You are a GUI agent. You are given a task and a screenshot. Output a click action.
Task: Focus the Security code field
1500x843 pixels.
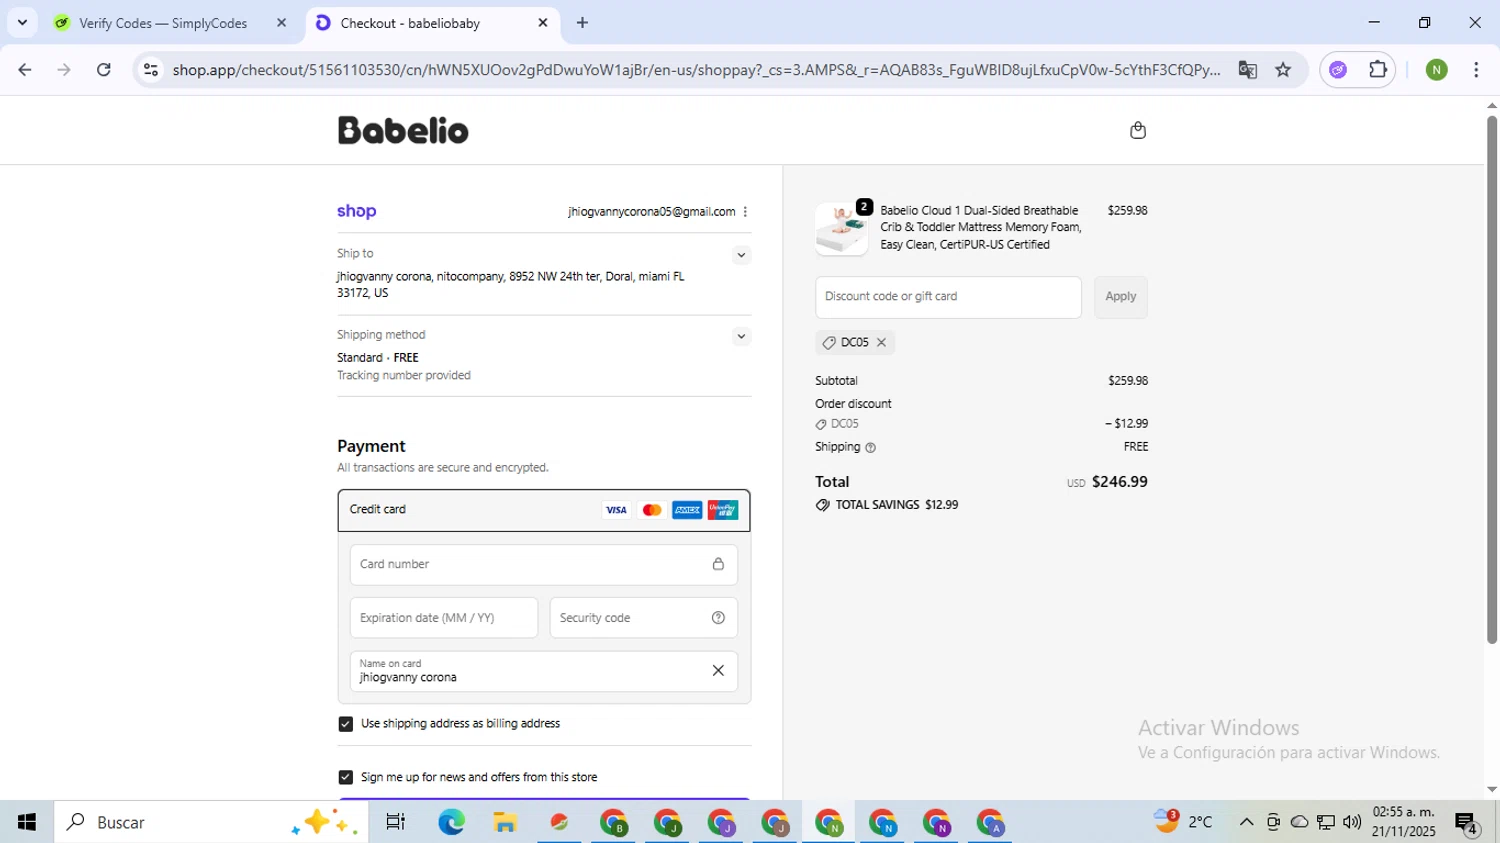coord(644,618)
